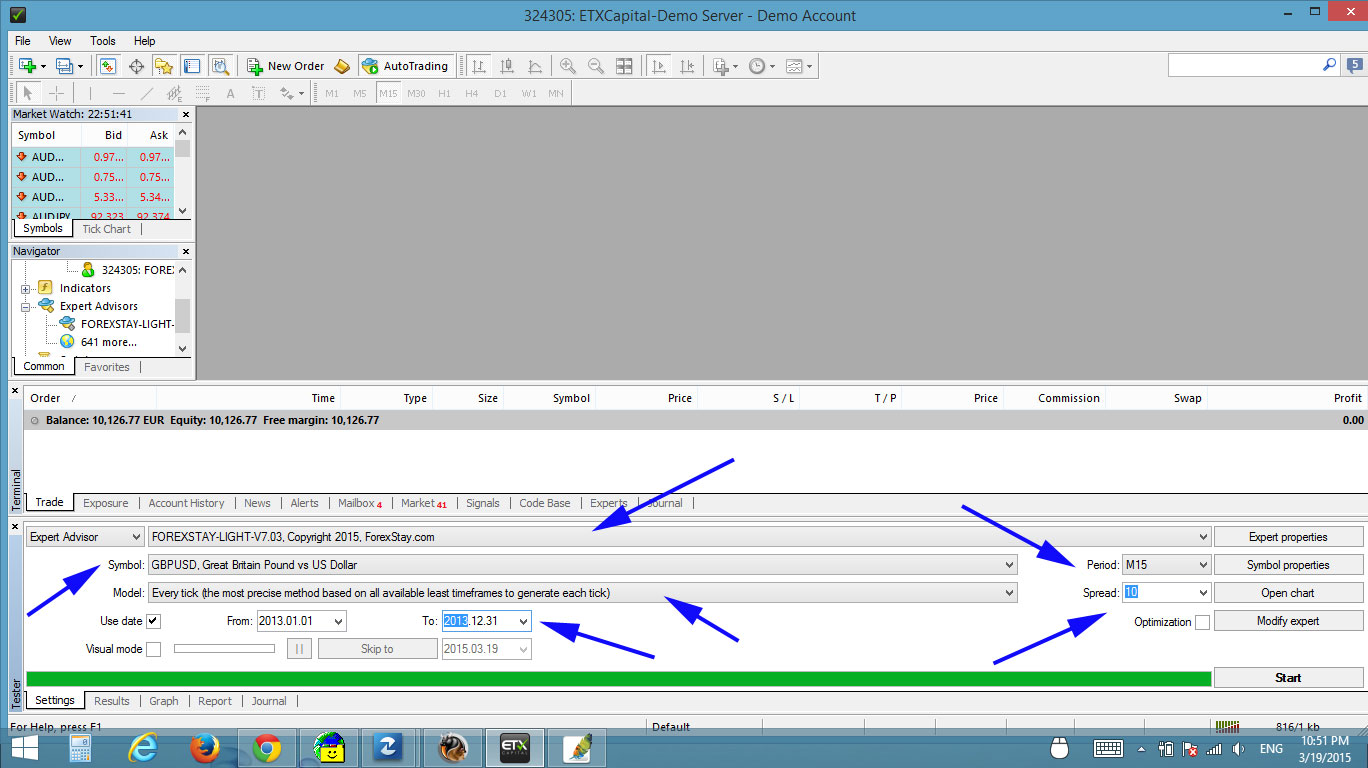Enable the Optimization checkbox
This screenshot has height=768, width=1368.
pos(1202,622)
